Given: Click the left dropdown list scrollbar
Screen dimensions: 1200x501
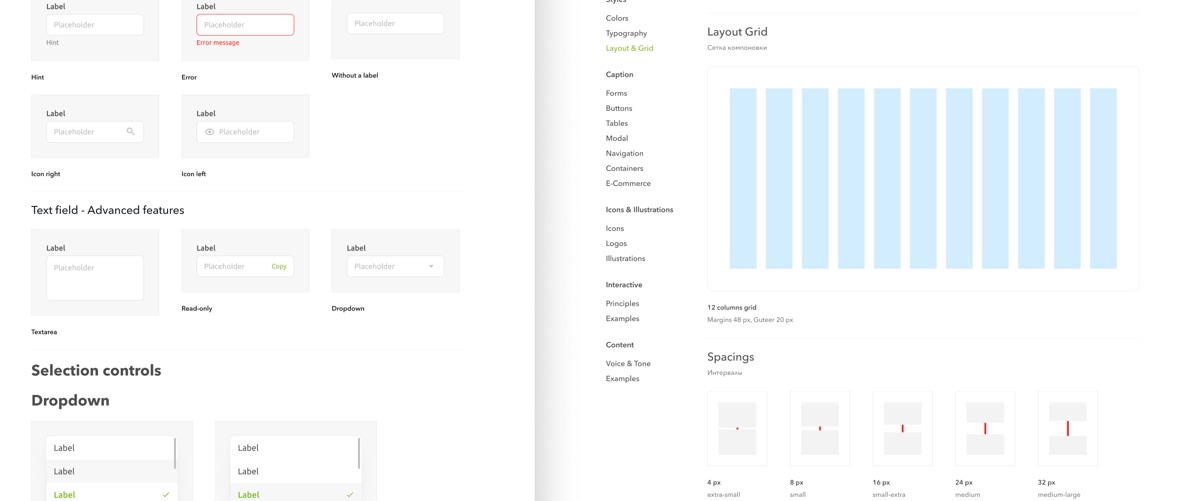Looking at the screenshot, I should [175, 453].
